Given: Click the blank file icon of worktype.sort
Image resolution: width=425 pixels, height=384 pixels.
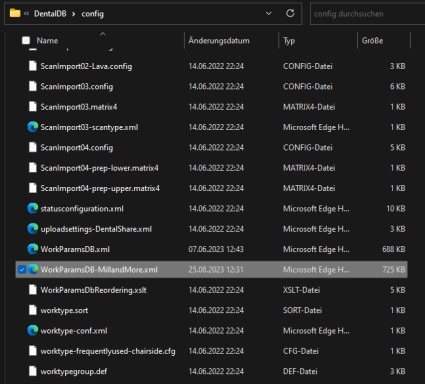Looking at the screenshot, I should (33, 310).
